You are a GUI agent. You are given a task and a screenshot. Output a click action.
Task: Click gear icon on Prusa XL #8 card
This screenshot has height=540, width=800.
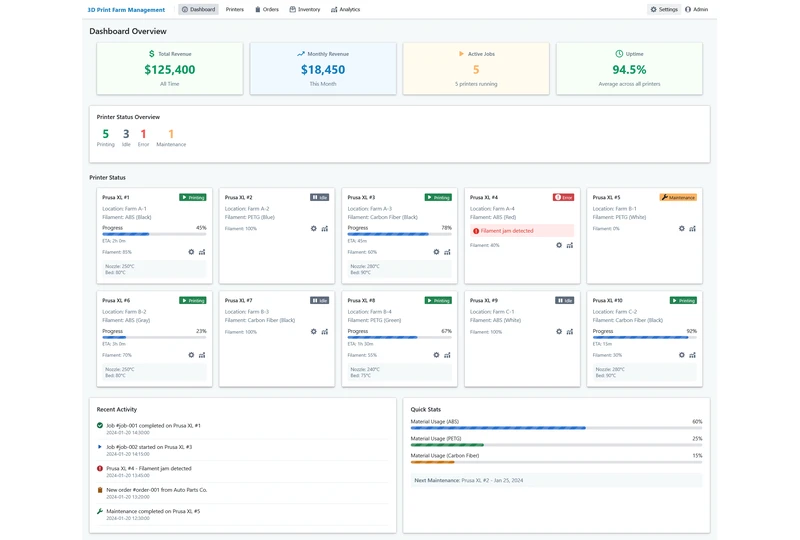[x=436, y=355]
